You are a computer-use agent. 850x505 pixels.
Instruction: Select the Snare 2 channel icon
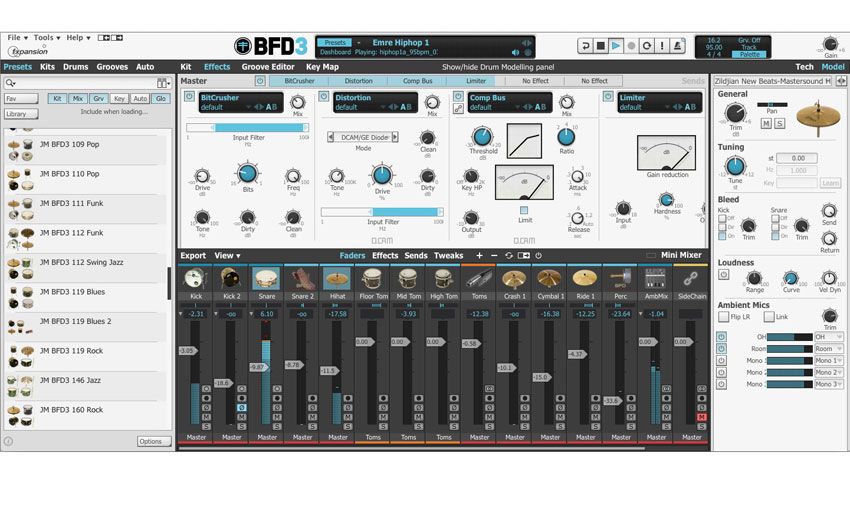point(302,279)
